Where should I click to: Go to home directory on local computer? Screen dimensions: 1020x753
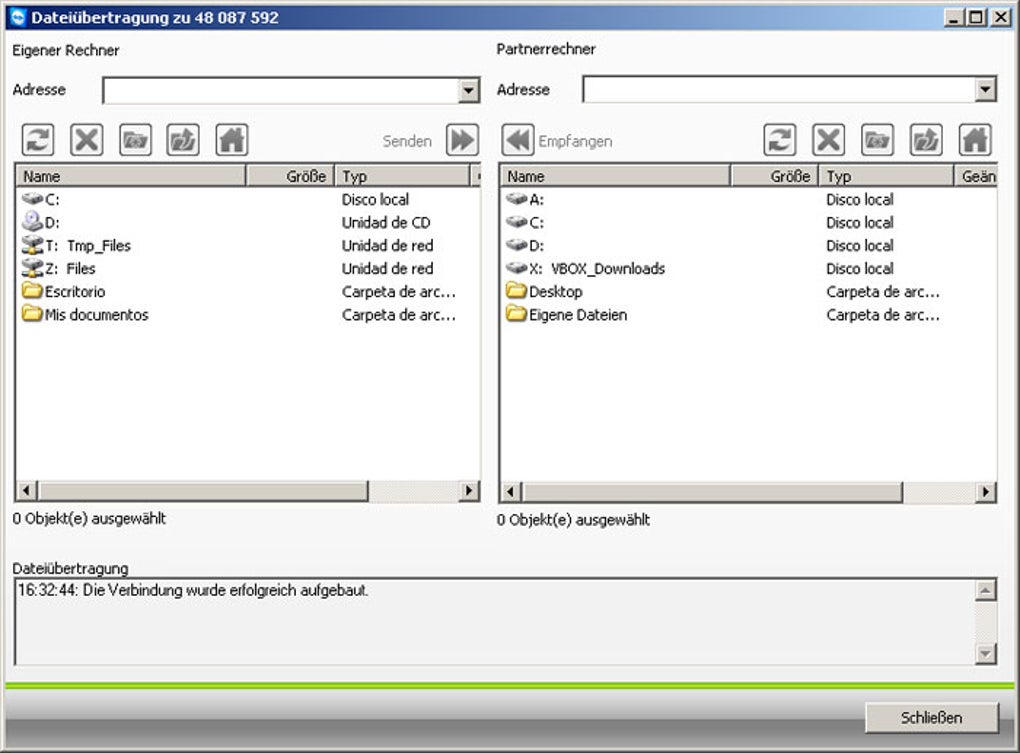click(231, 139)
